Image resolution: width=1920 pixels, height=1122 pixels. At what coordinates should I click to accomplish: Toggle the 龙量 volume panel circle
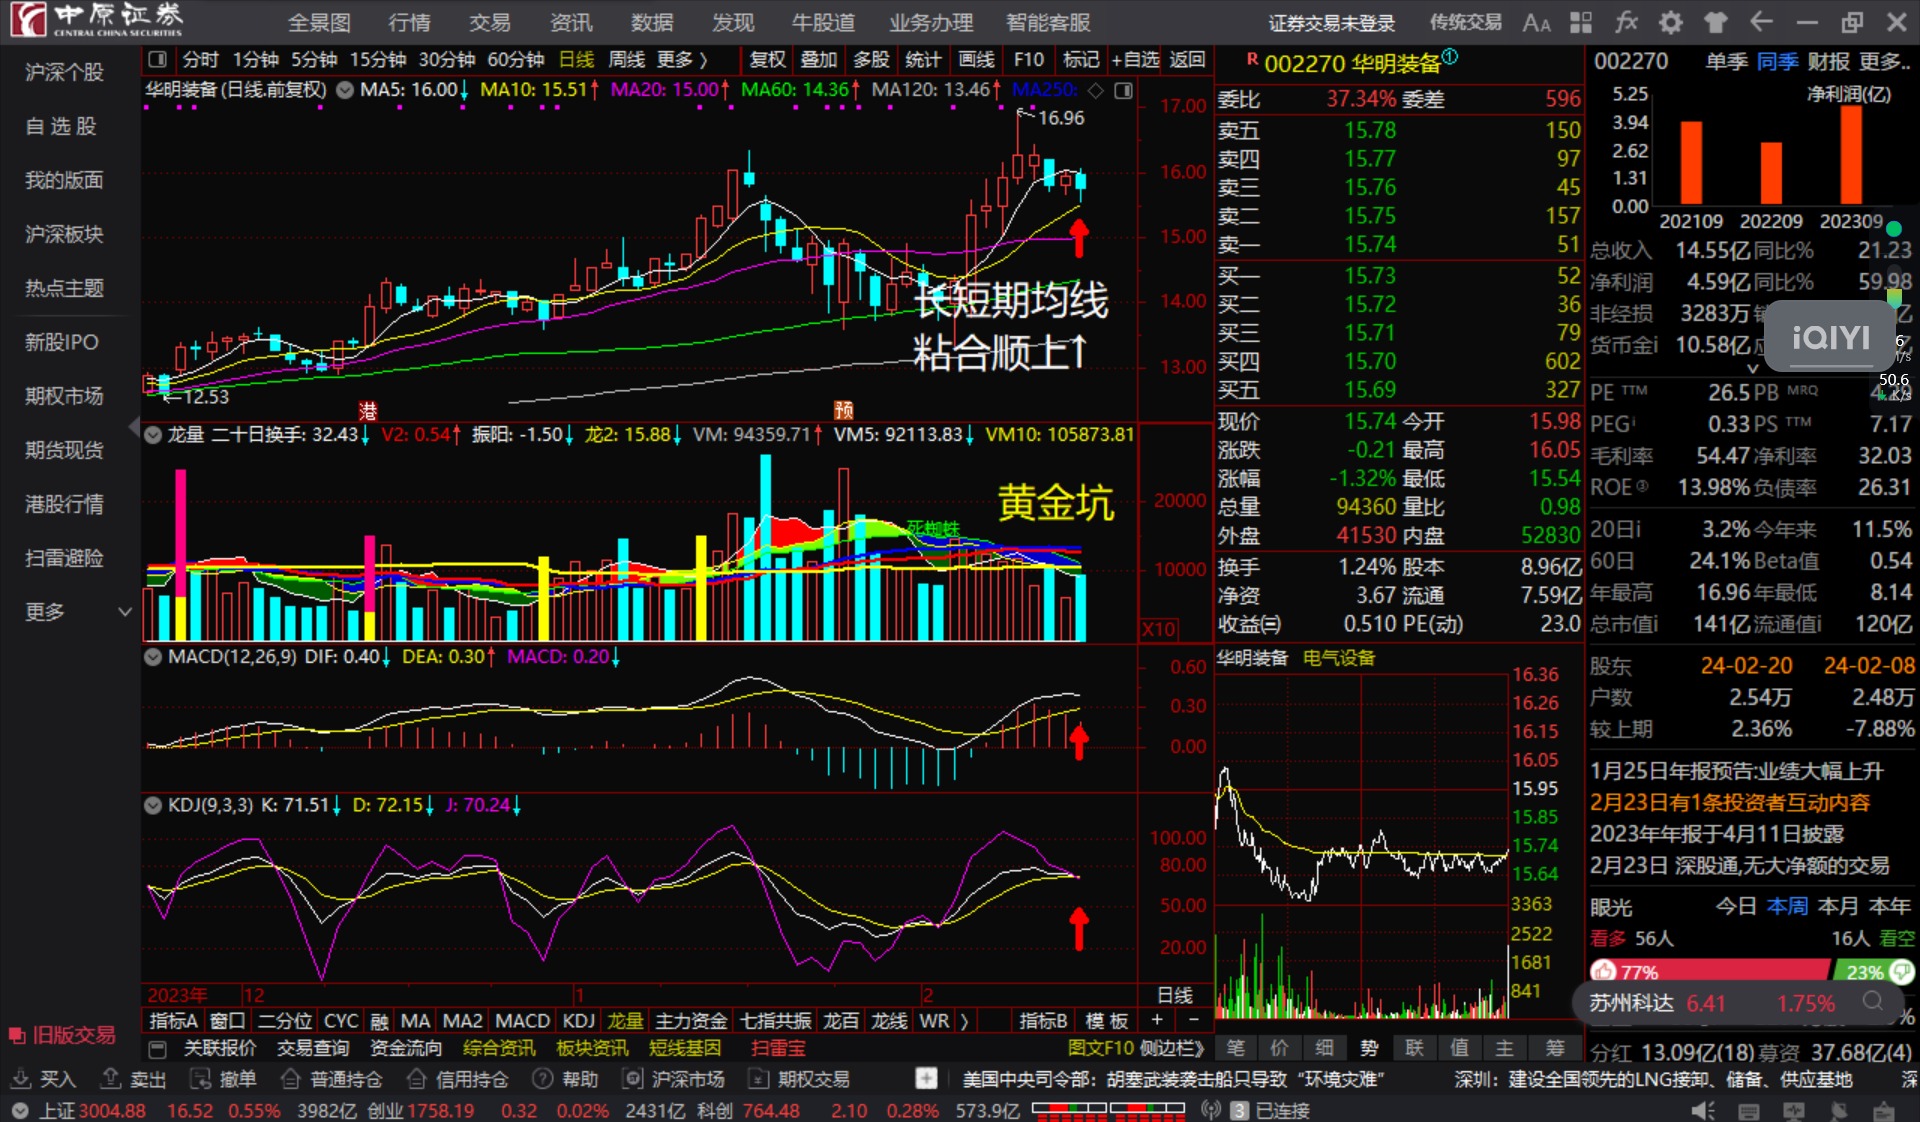153,435
